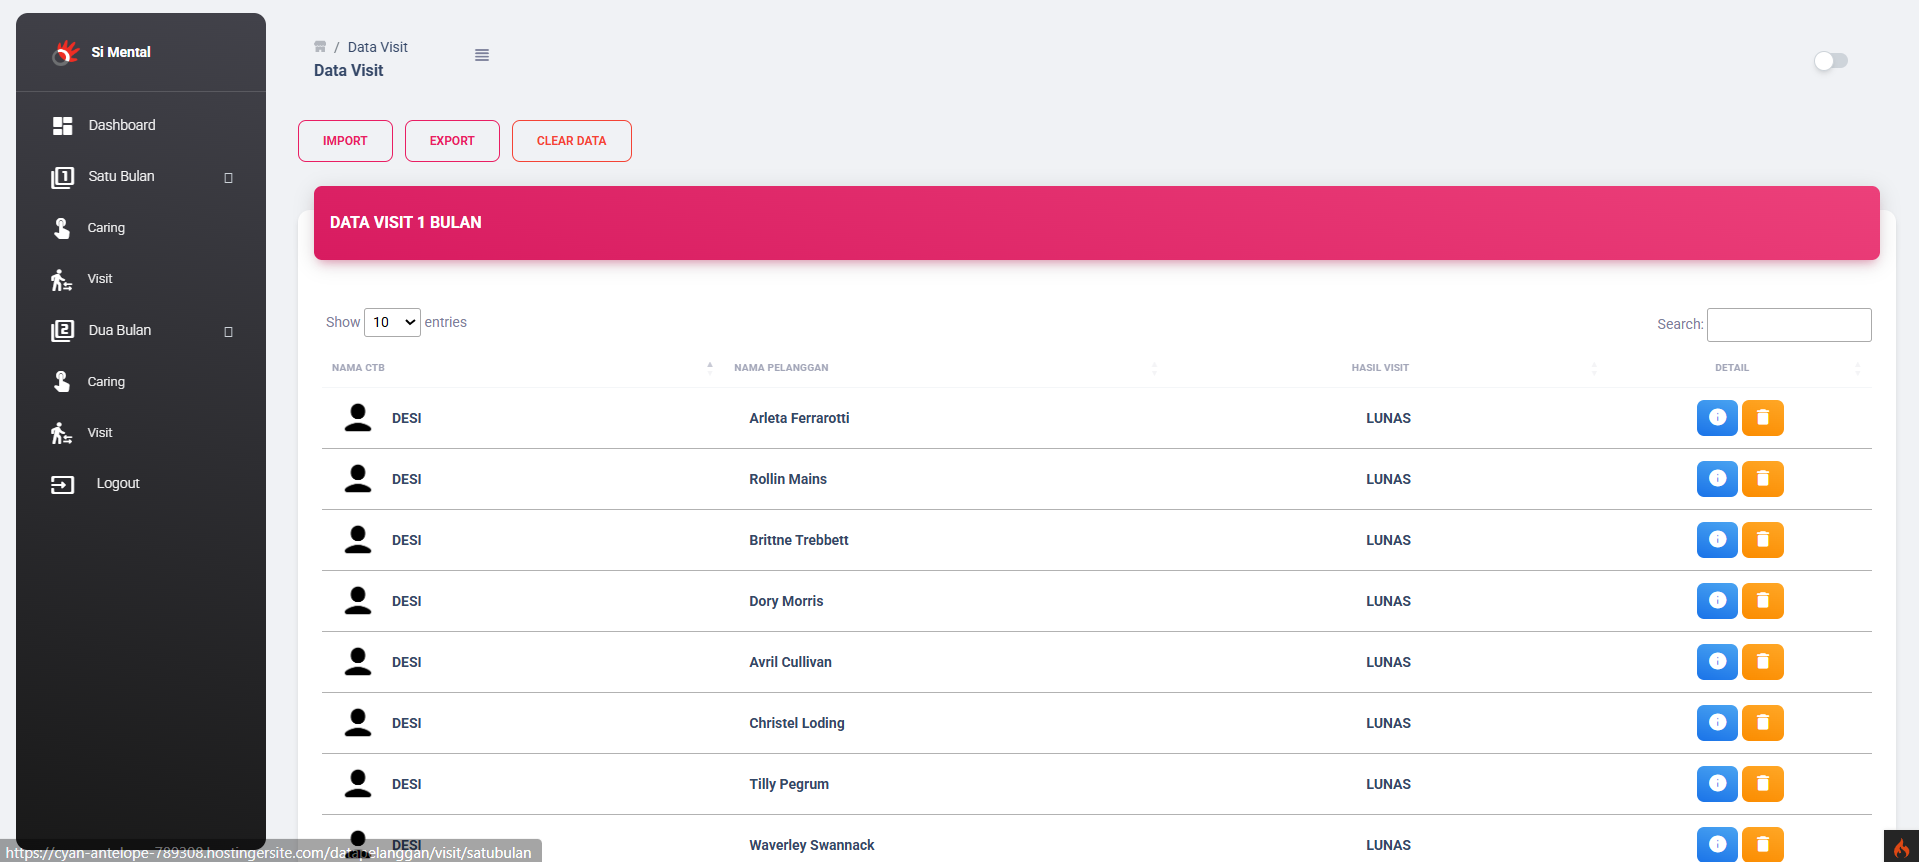The height and width of the screenshot is (862, 1919).
Task: Delete the Rollin Mains row
Action: pyautogui.click(x=1763, y=479)
